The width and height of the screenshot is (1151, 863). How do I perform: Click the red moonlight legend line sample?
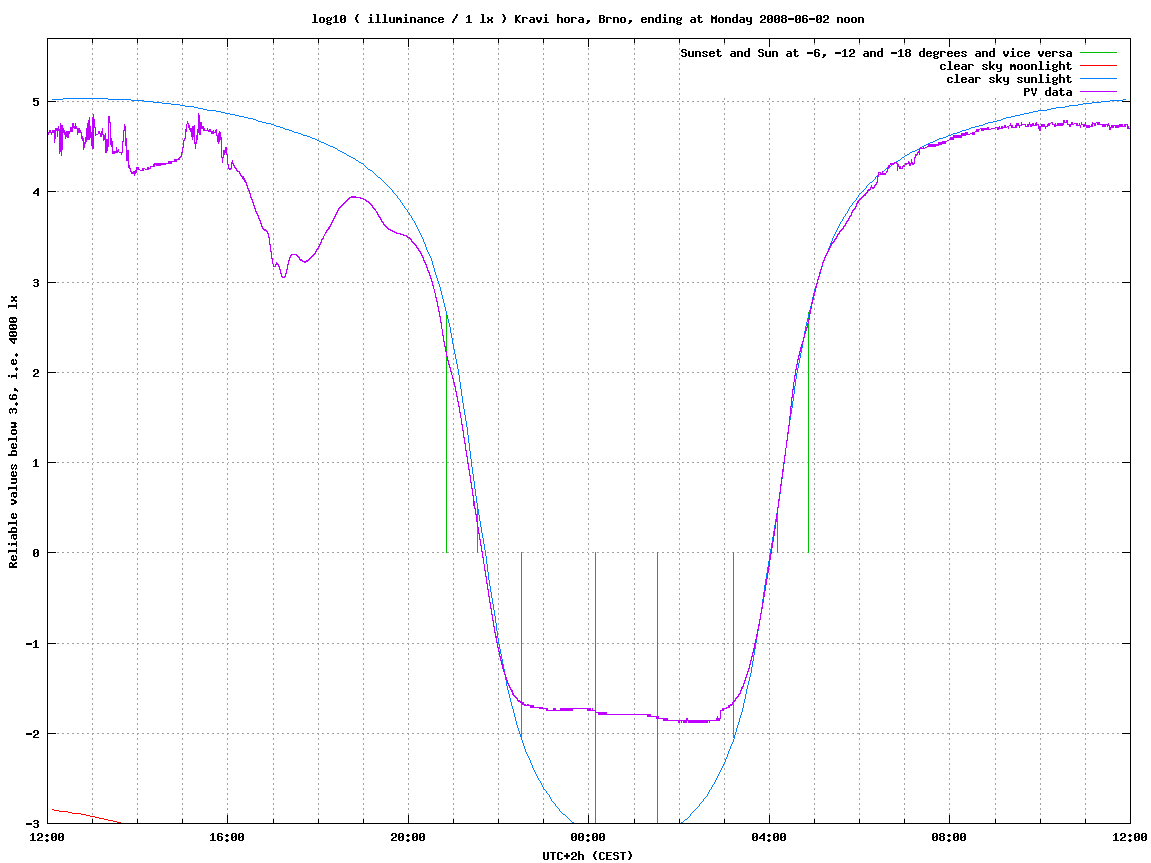pyautogui.click(x=1097, y=66)
